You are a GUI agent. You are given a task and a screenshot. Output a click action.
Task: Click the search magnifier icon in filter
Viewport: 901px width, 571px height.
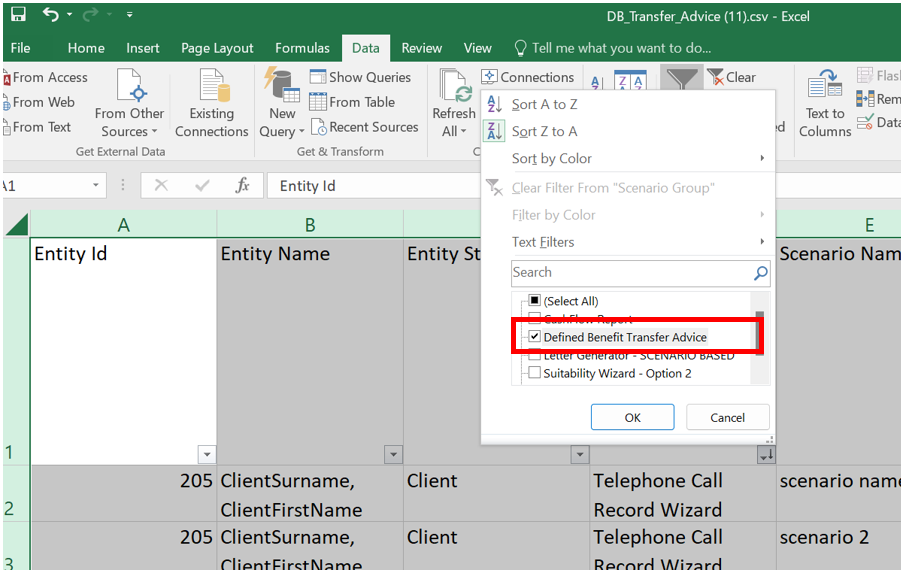[760, 273]
